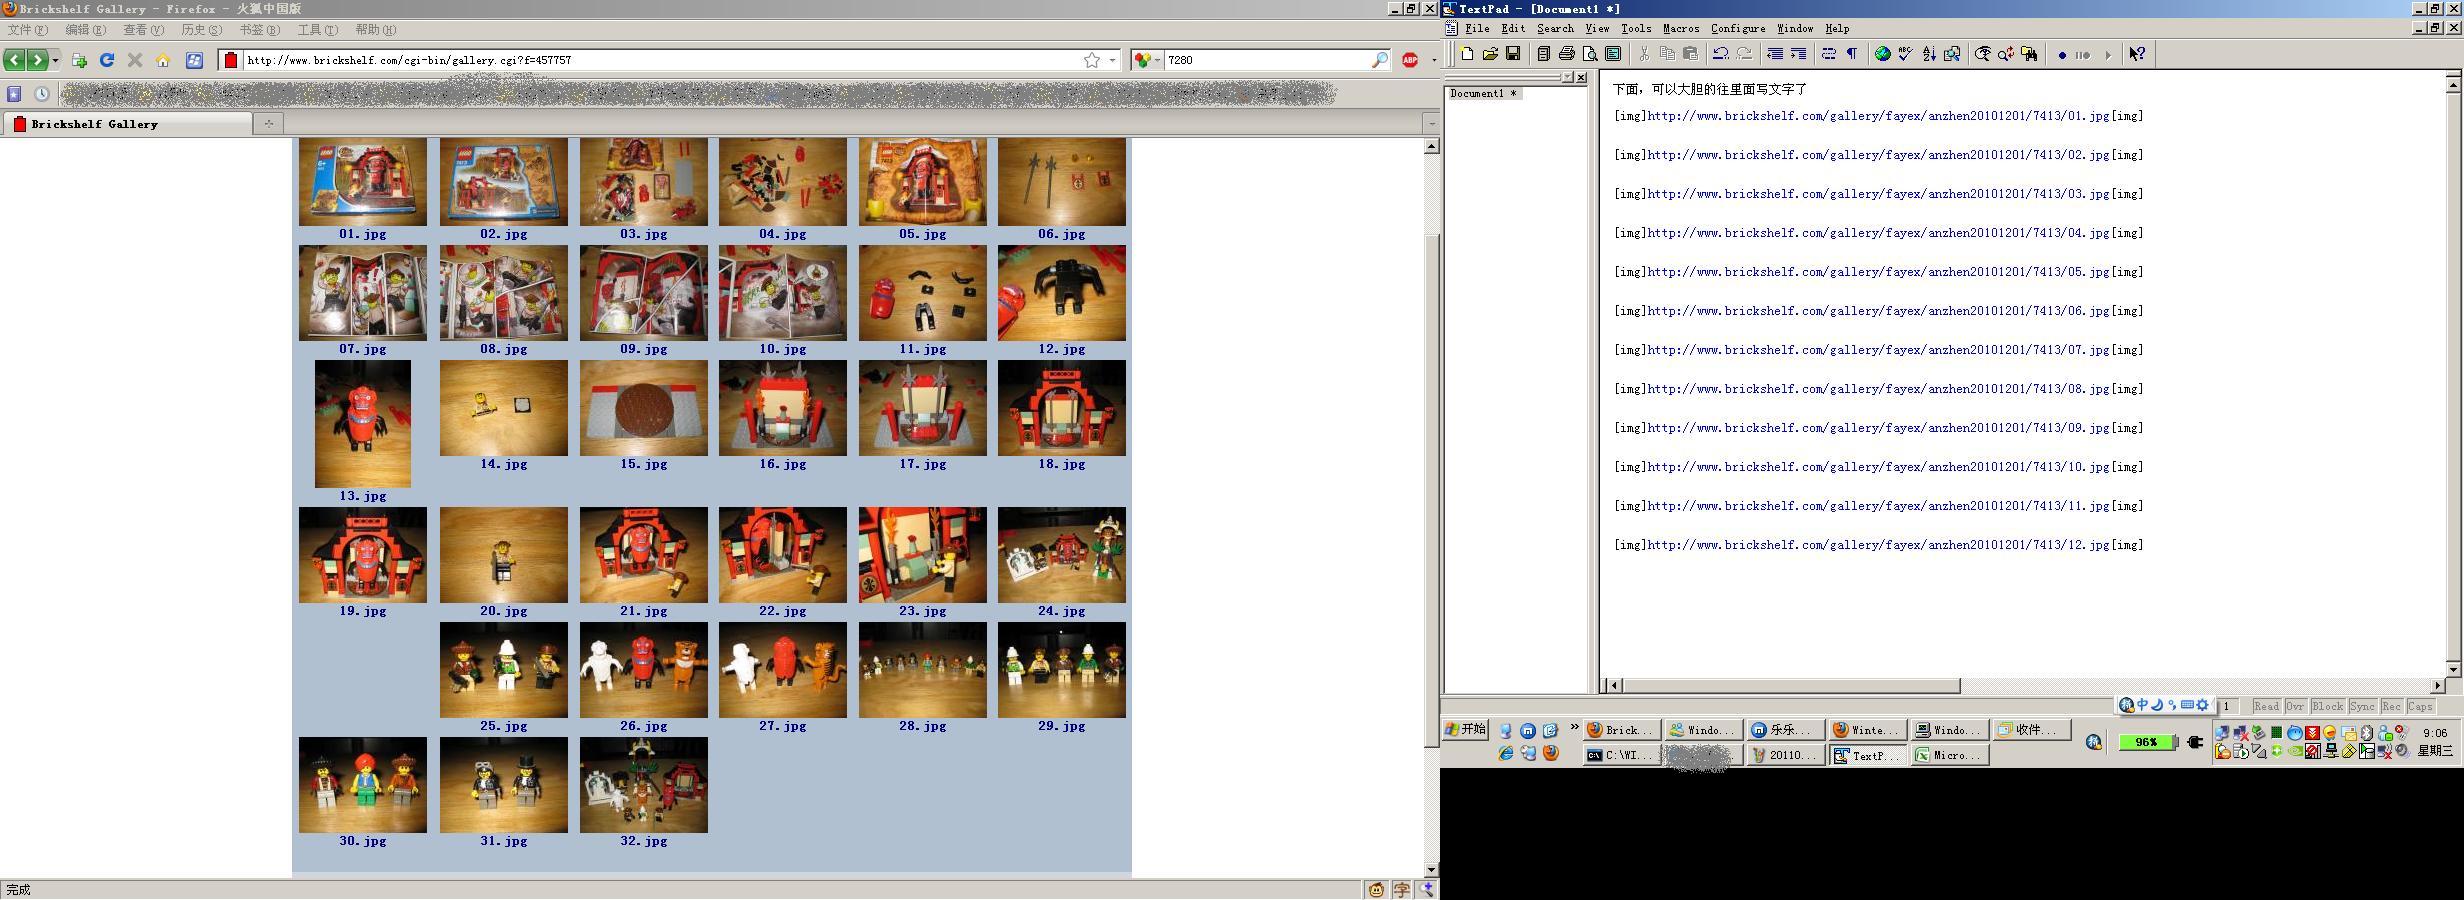Open the Adblock Plus dropdown arrow
The width and height of the screenshot is (2464, 900).
pyautogui.click(x=1433, y=60)
